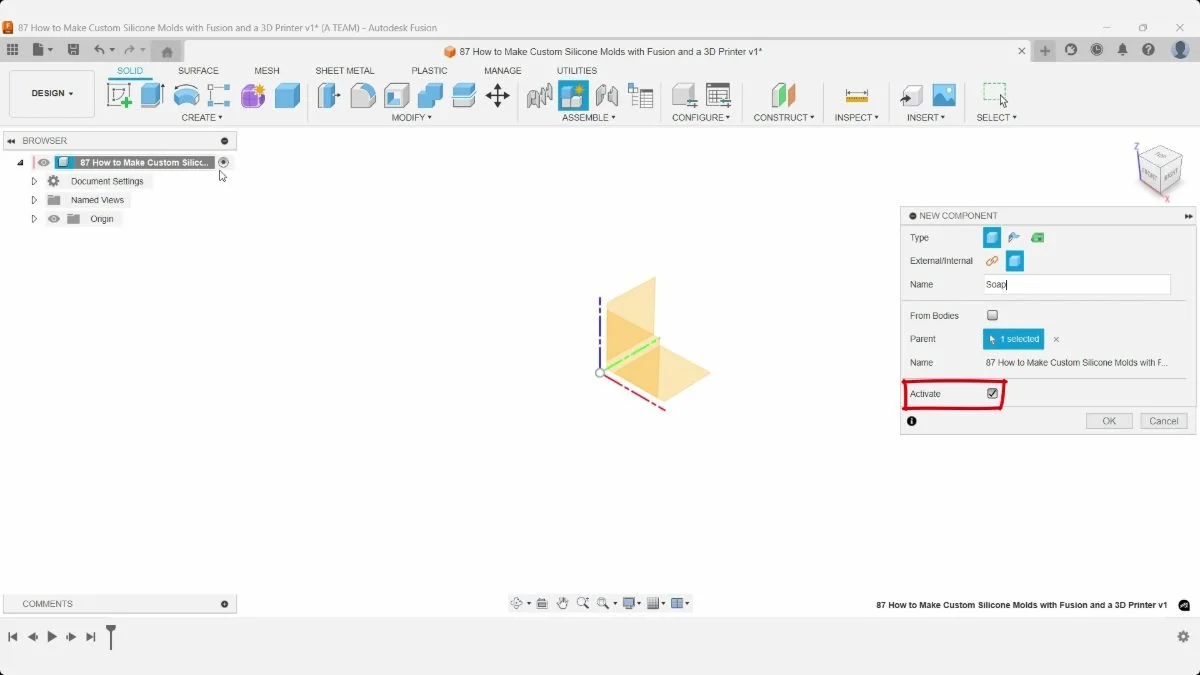1200x675 pixels.
Task: Select the Joint tool in Assemble
Action: point(607,95)
